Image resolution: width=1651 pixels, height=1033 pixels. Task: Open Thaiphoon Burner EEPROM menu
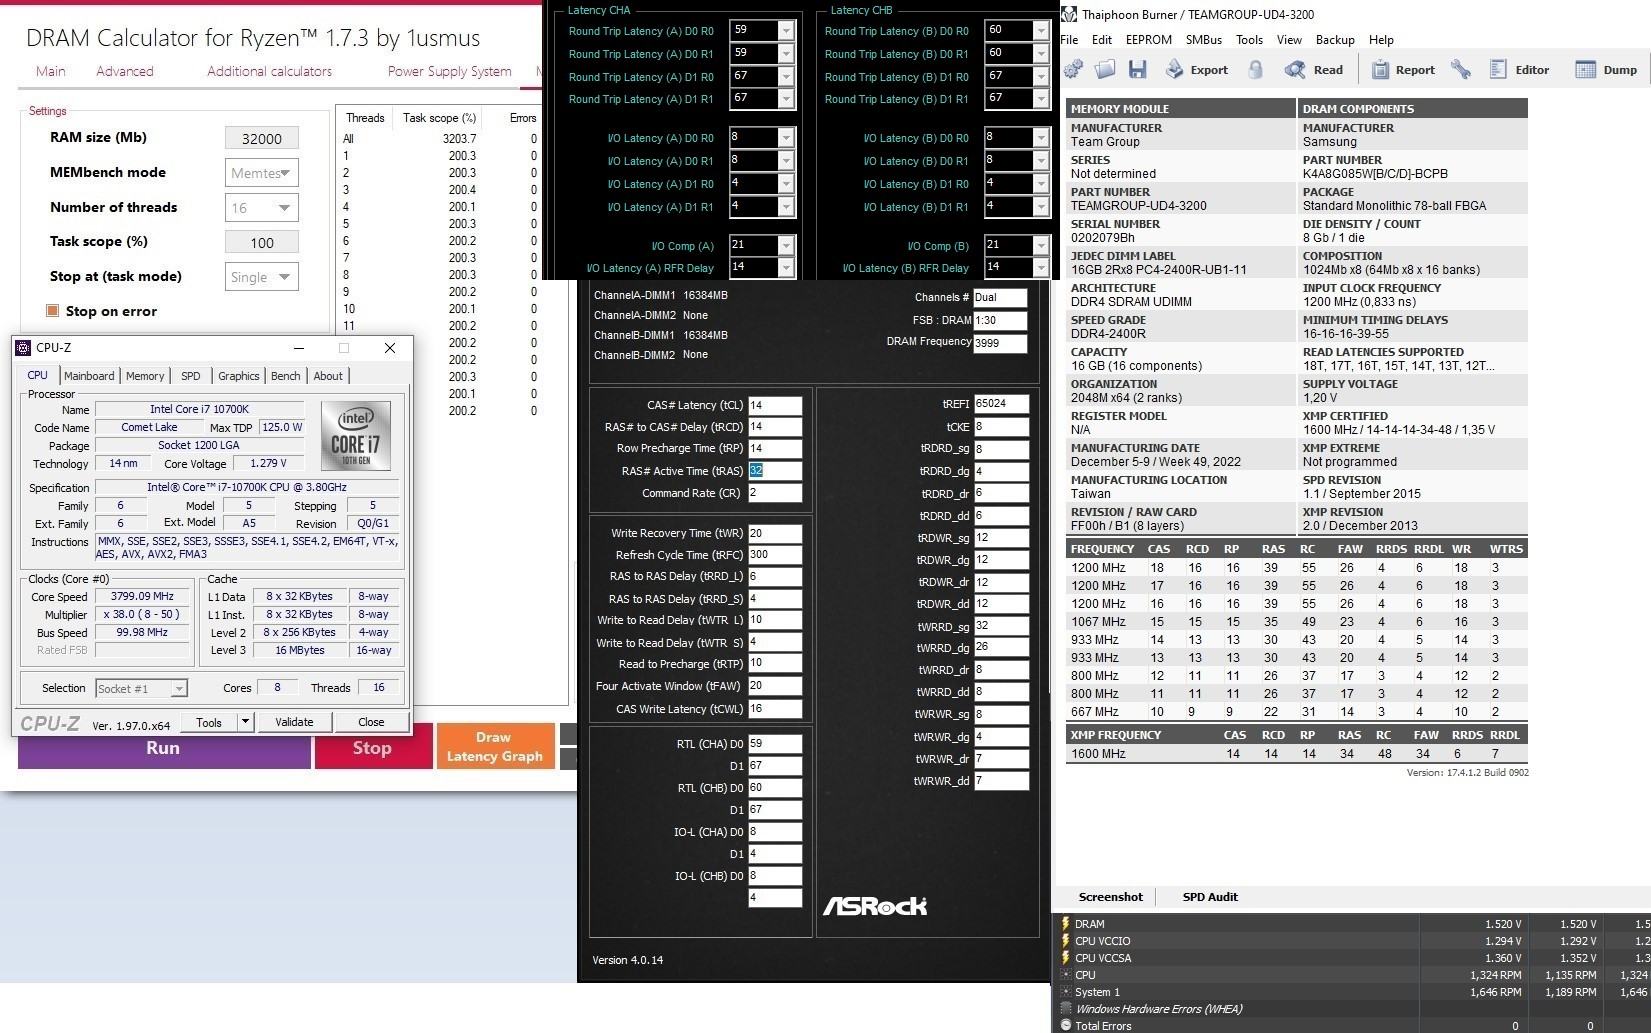(x=1148, y=40)
